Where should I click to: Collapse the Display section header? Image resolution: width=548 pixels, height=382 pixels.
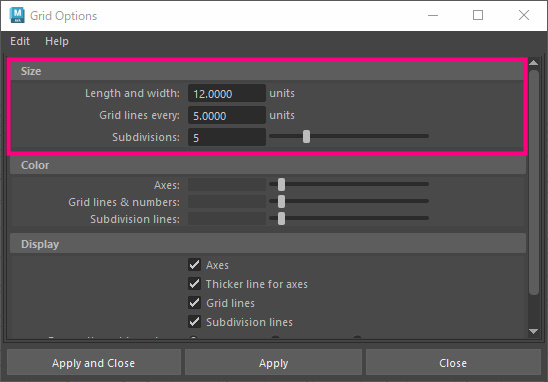(268, 244)
